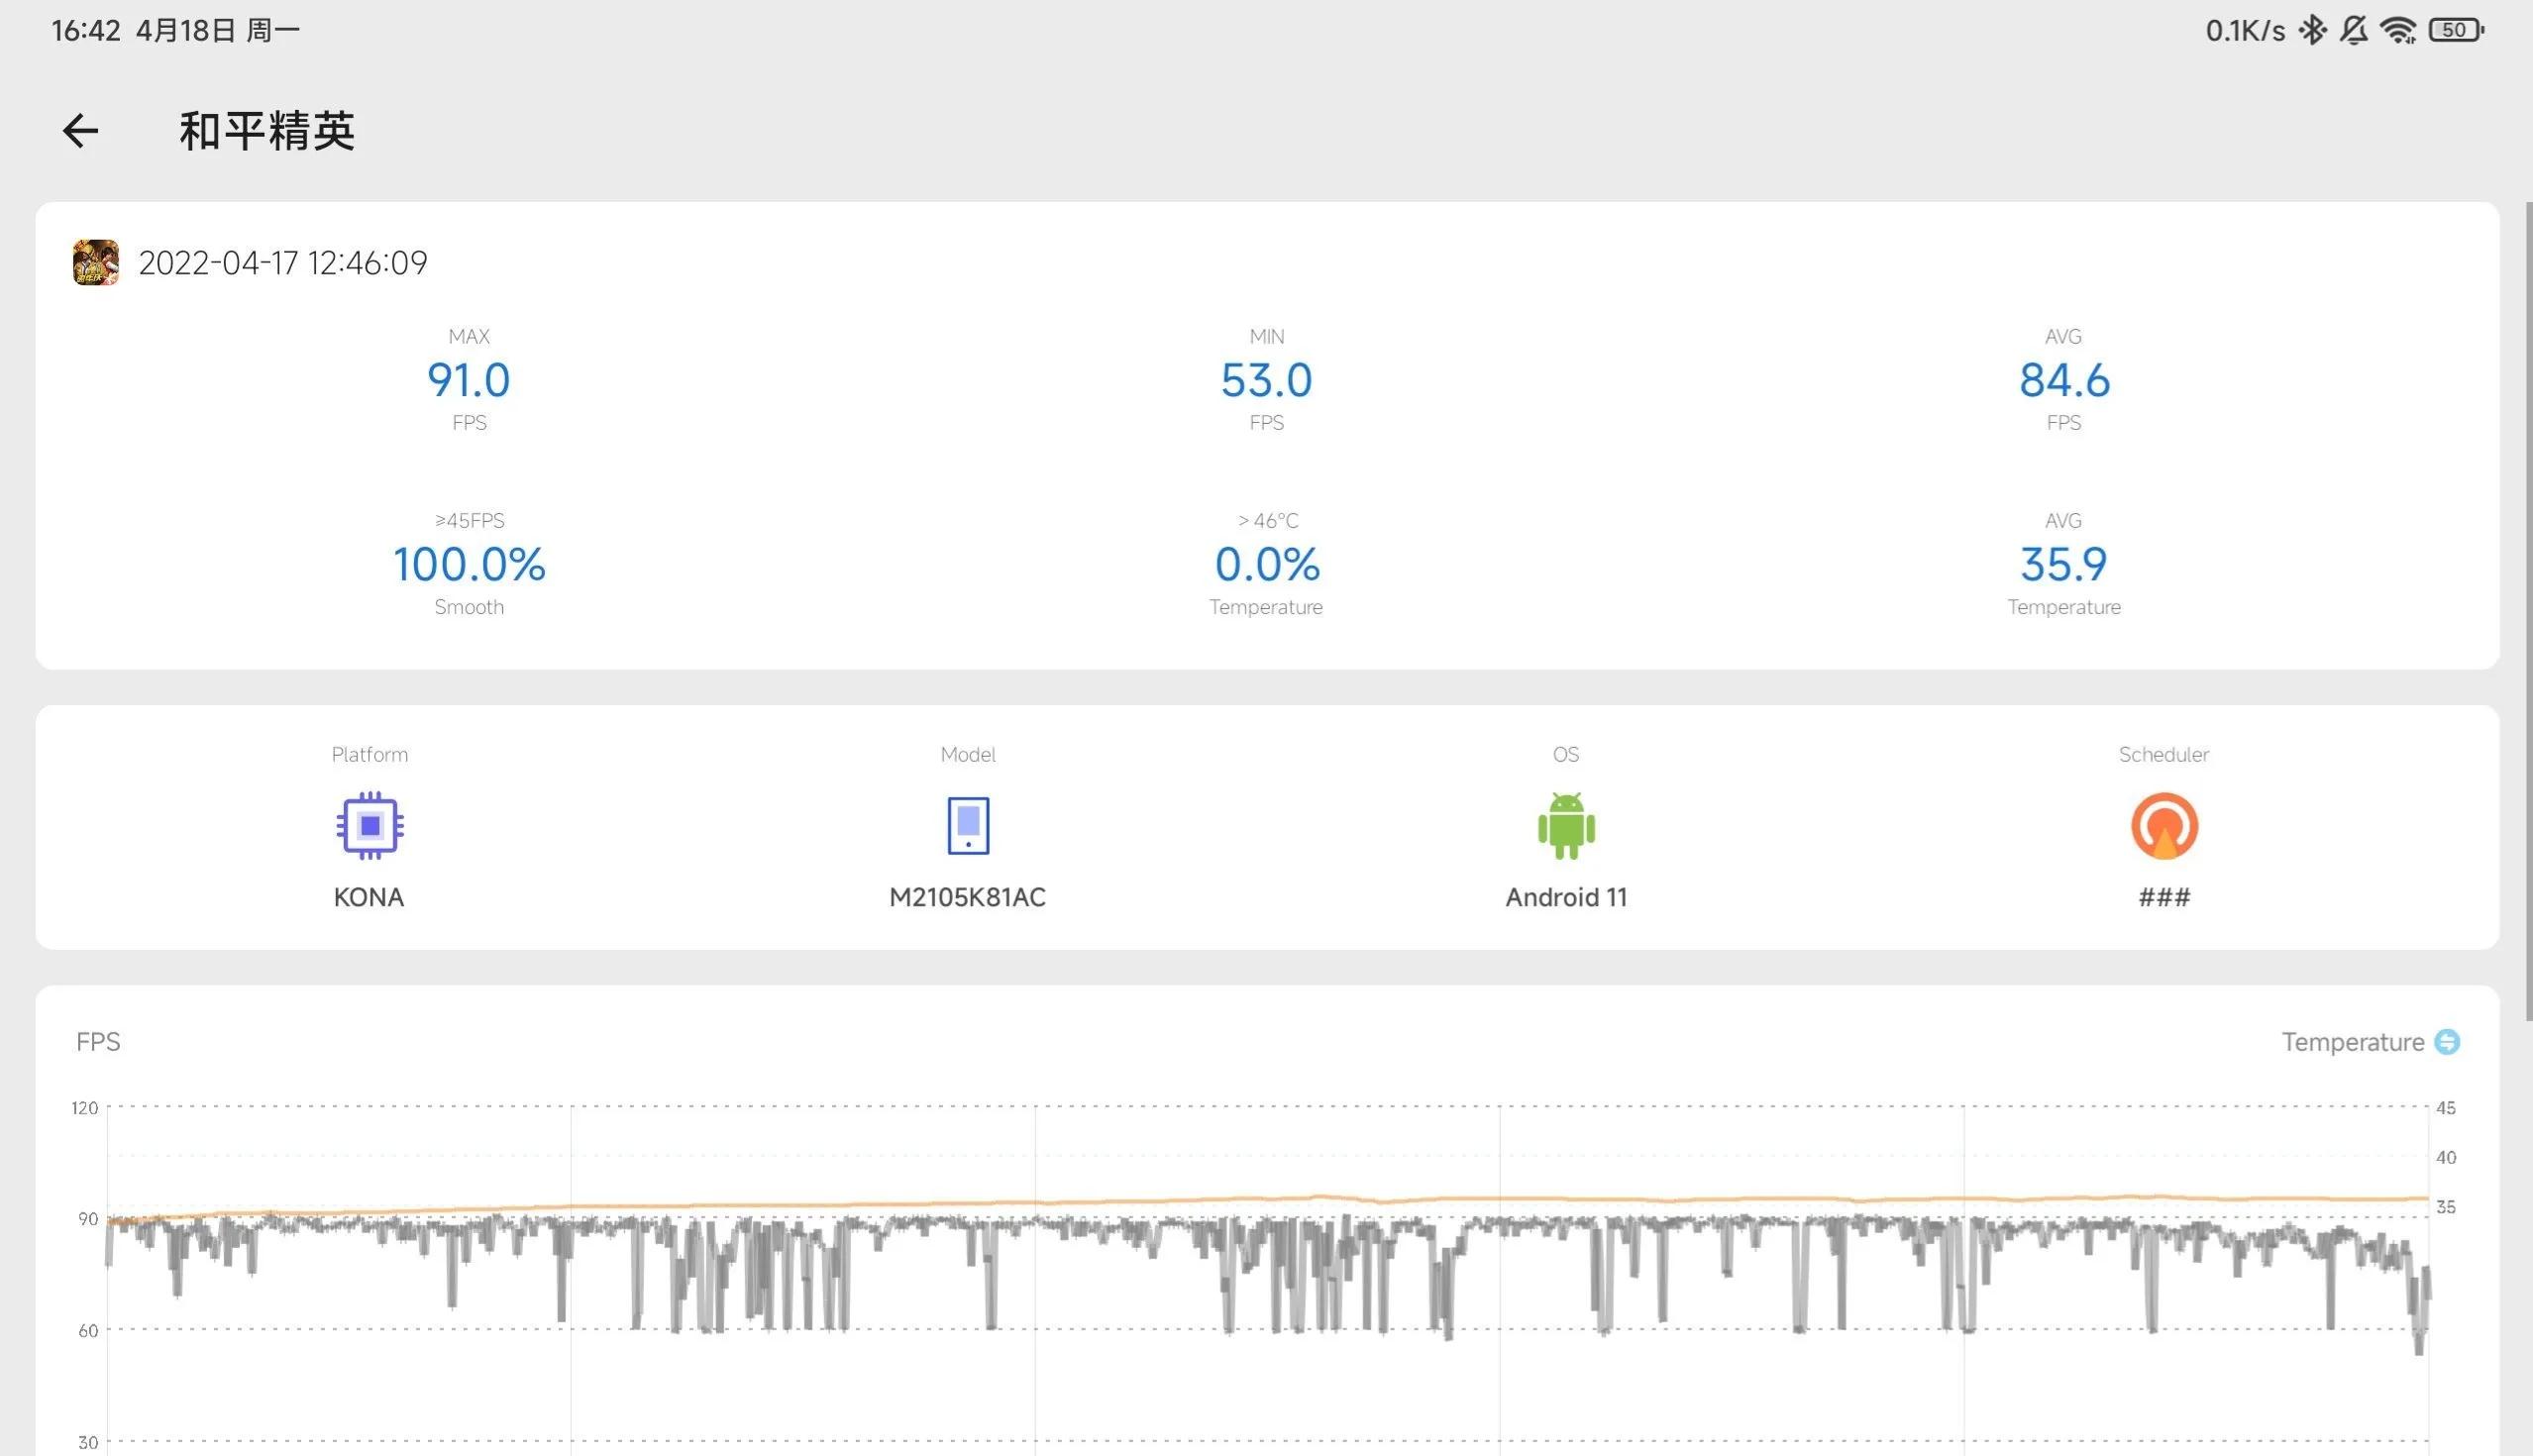Tap the muted bell notification icon
The width and height of the screenshot is (2533, 1456).
point(2353,31)
